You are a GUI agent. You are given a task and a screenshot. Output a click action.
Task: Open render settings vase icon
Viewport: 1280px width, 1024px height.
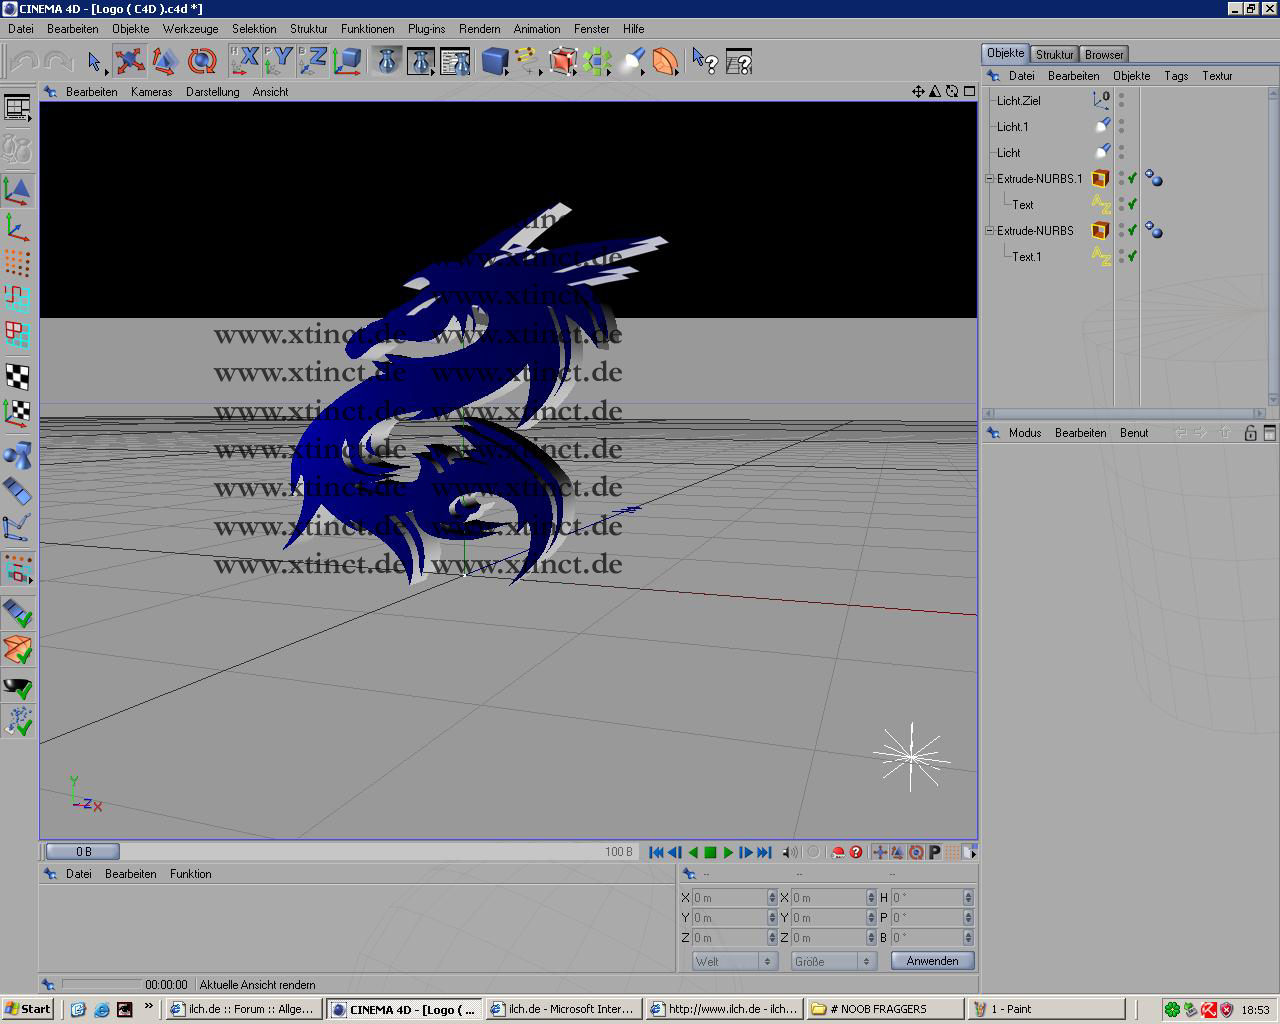(455, 62)
